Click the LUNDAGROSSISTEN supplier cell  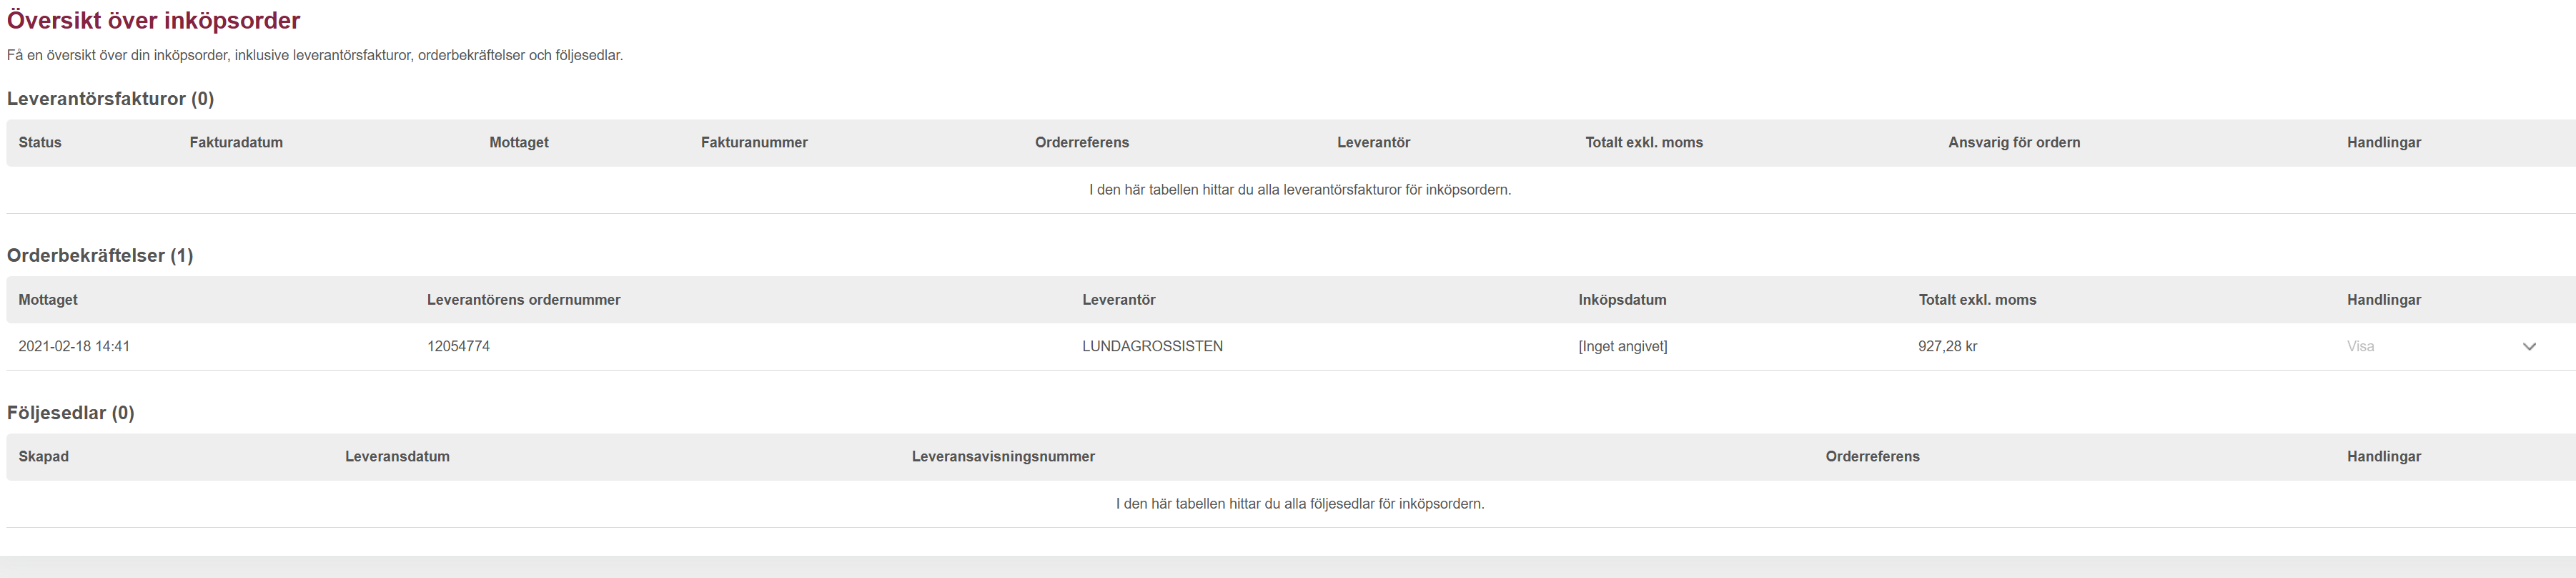point(1152,347)
